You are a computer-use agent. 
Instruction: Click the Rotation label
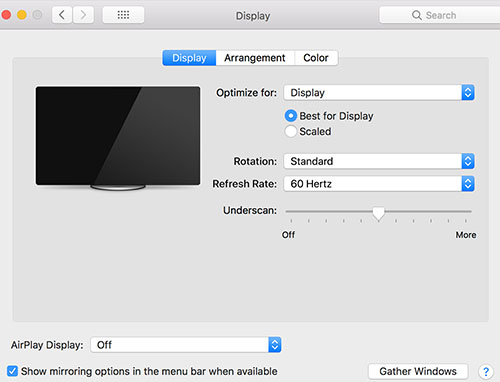click(255, 161)
